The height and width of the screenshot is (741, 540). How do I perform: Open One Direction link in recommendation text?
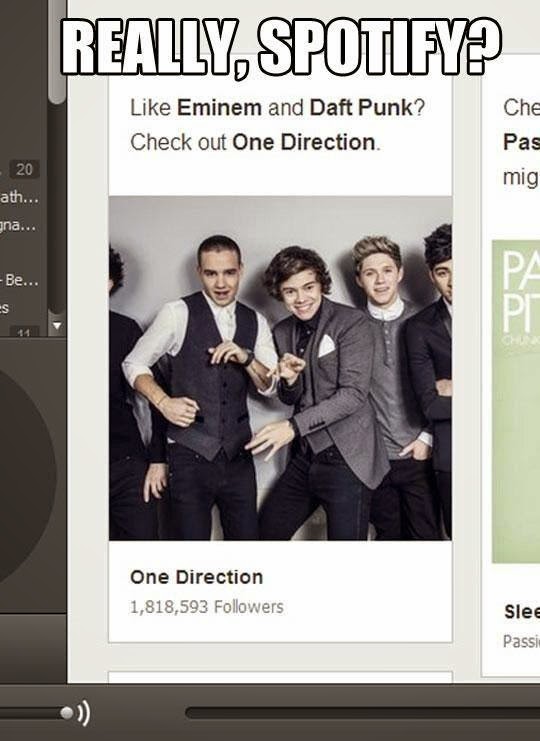304,142
